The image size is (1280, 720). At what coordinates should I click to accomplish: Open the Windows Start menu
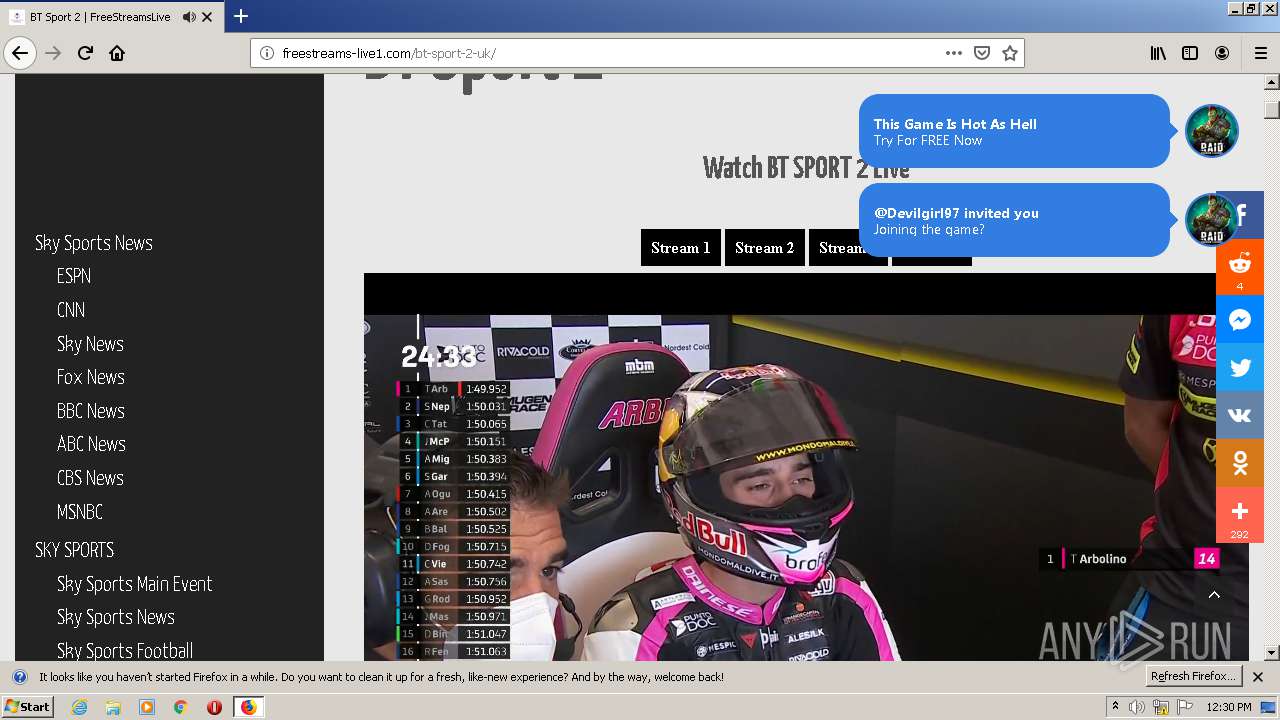[27, 707]
